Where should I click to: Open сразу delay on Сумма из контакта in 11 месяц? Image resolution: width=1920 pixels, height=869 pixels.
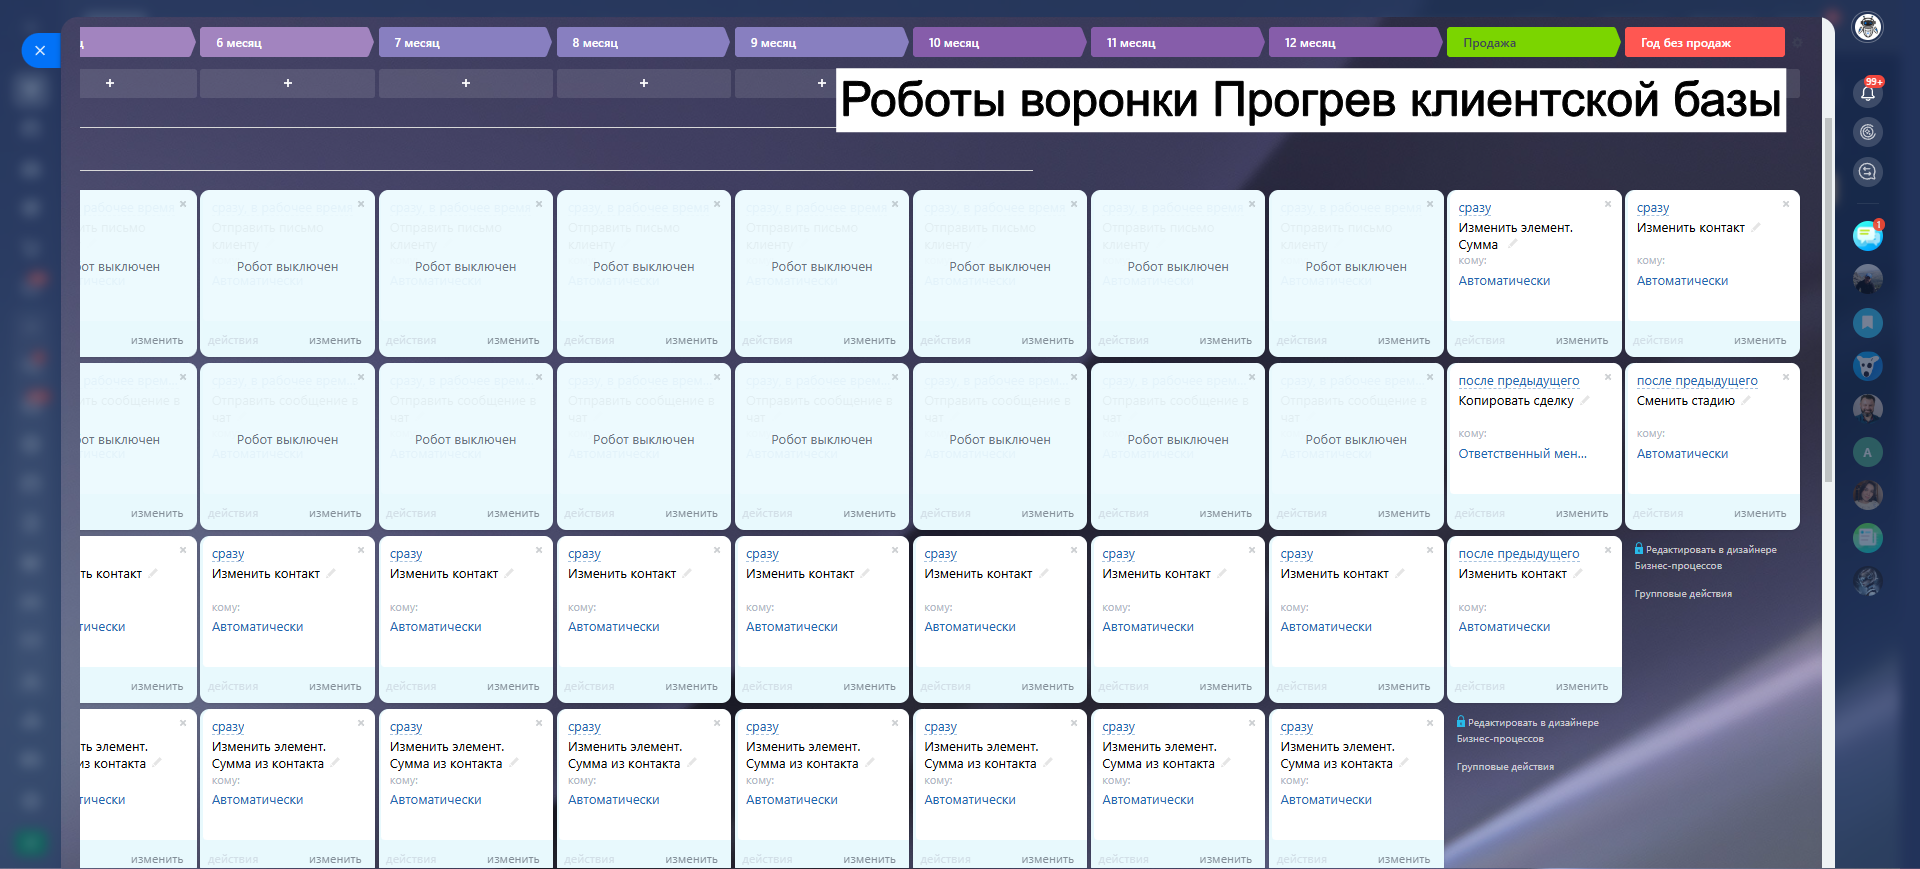pos(1119,727)
